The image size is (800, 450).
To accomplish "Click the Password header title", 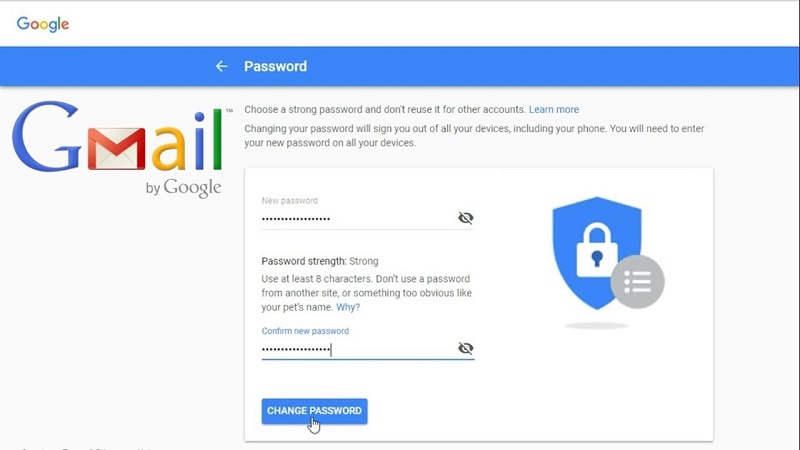I will 276,66.
